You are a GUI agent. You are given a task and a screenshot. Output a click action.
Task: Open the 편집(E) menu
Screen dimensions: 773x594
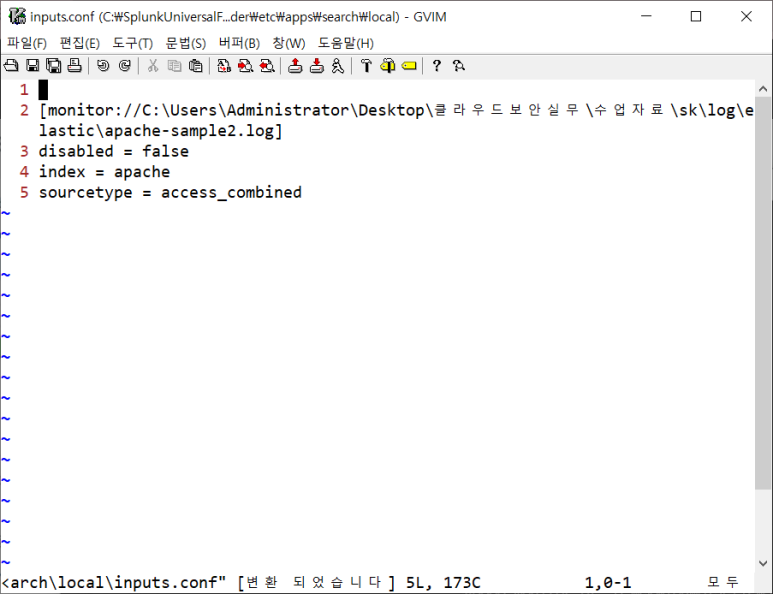pos(79,43)
